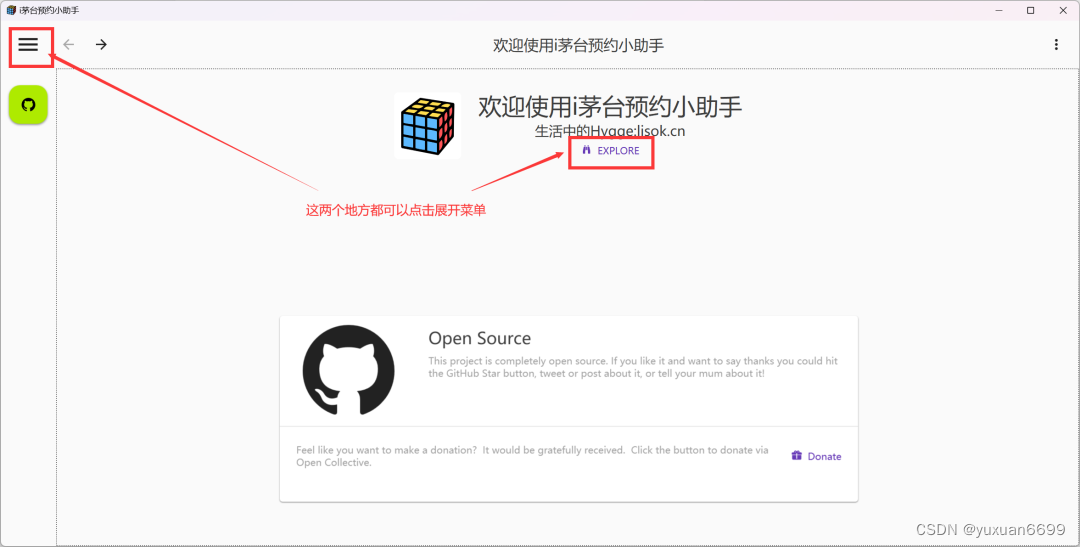The width and height of the screenshot is (1080, 547).
Task: Click the red Chinese annotation text
Action: pos(395,211)
